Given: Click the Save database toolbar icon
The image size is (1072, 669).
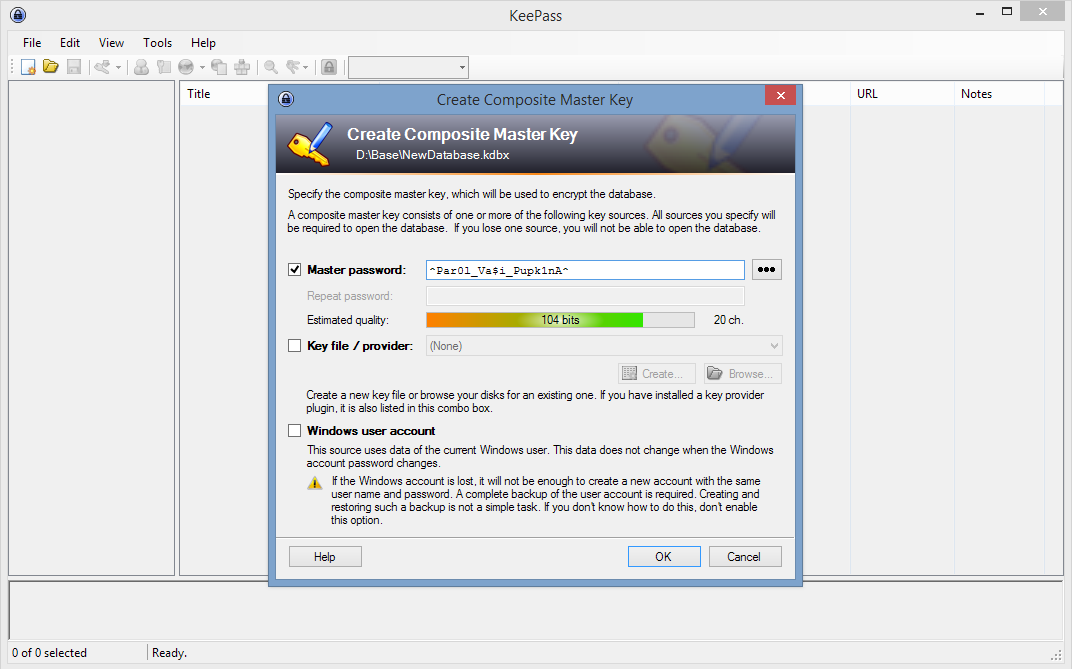Looking at the screenshot, I should point(73,66).
